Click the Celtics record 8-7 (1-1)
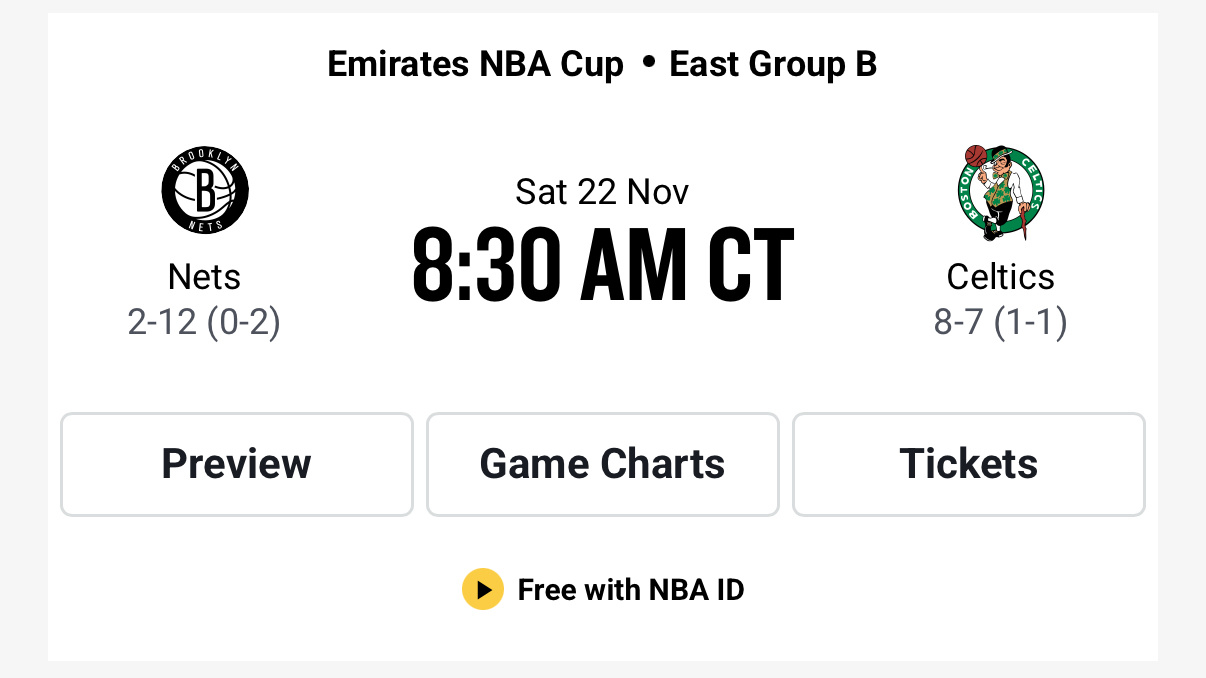 (1001, 323)
